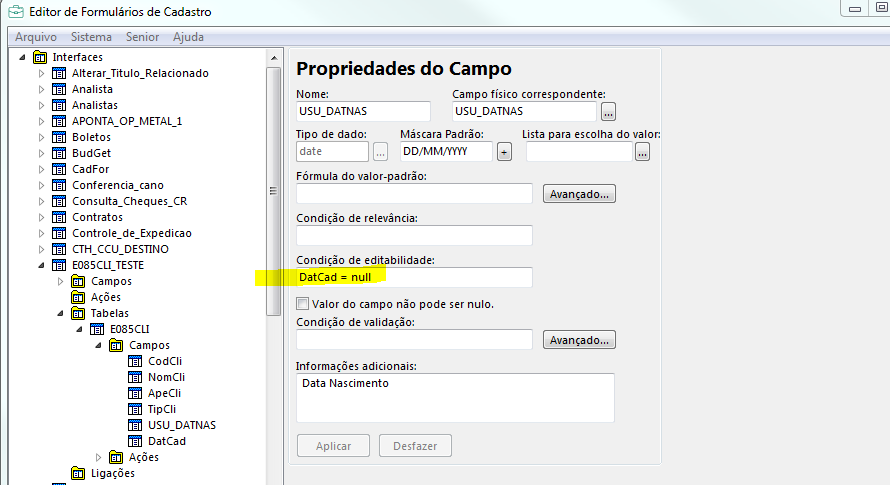890x485 pixels.
Task: Click the E085CLI table icon
Action: click(97, 329)
